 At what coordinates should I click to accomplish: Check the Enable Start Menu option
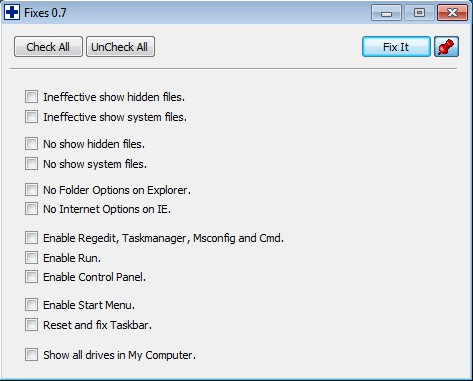[x=31, y=305]
